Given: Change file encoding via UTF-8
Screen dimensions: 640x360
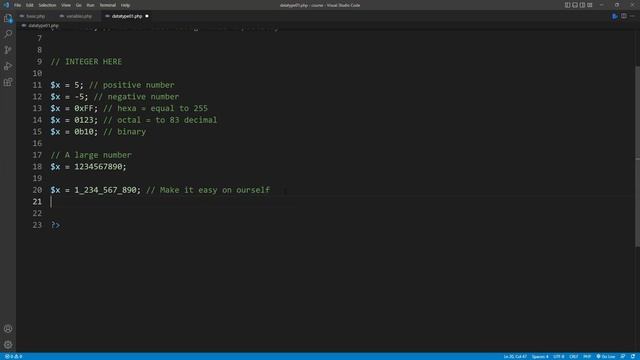Looking at the screenshot, I should tap(559, 356).
